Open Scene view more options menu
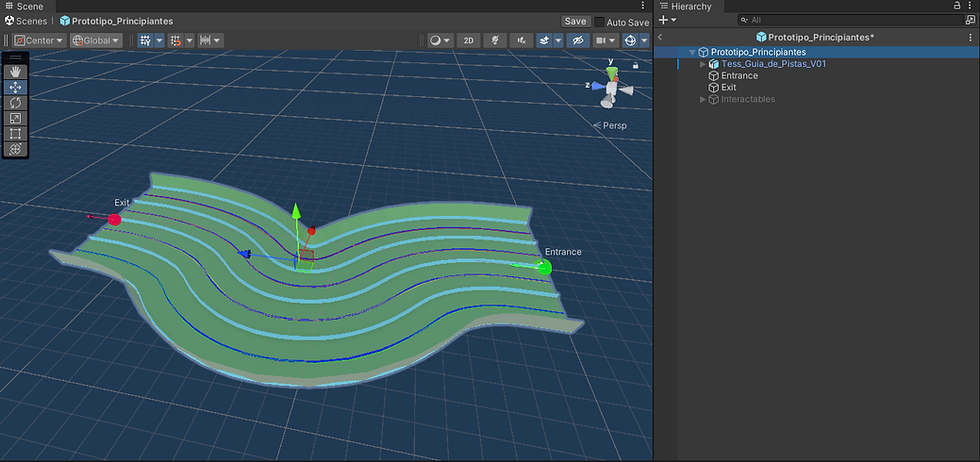Screen dimensions: 980x462 pyautogui.click(x=643, y=6)
